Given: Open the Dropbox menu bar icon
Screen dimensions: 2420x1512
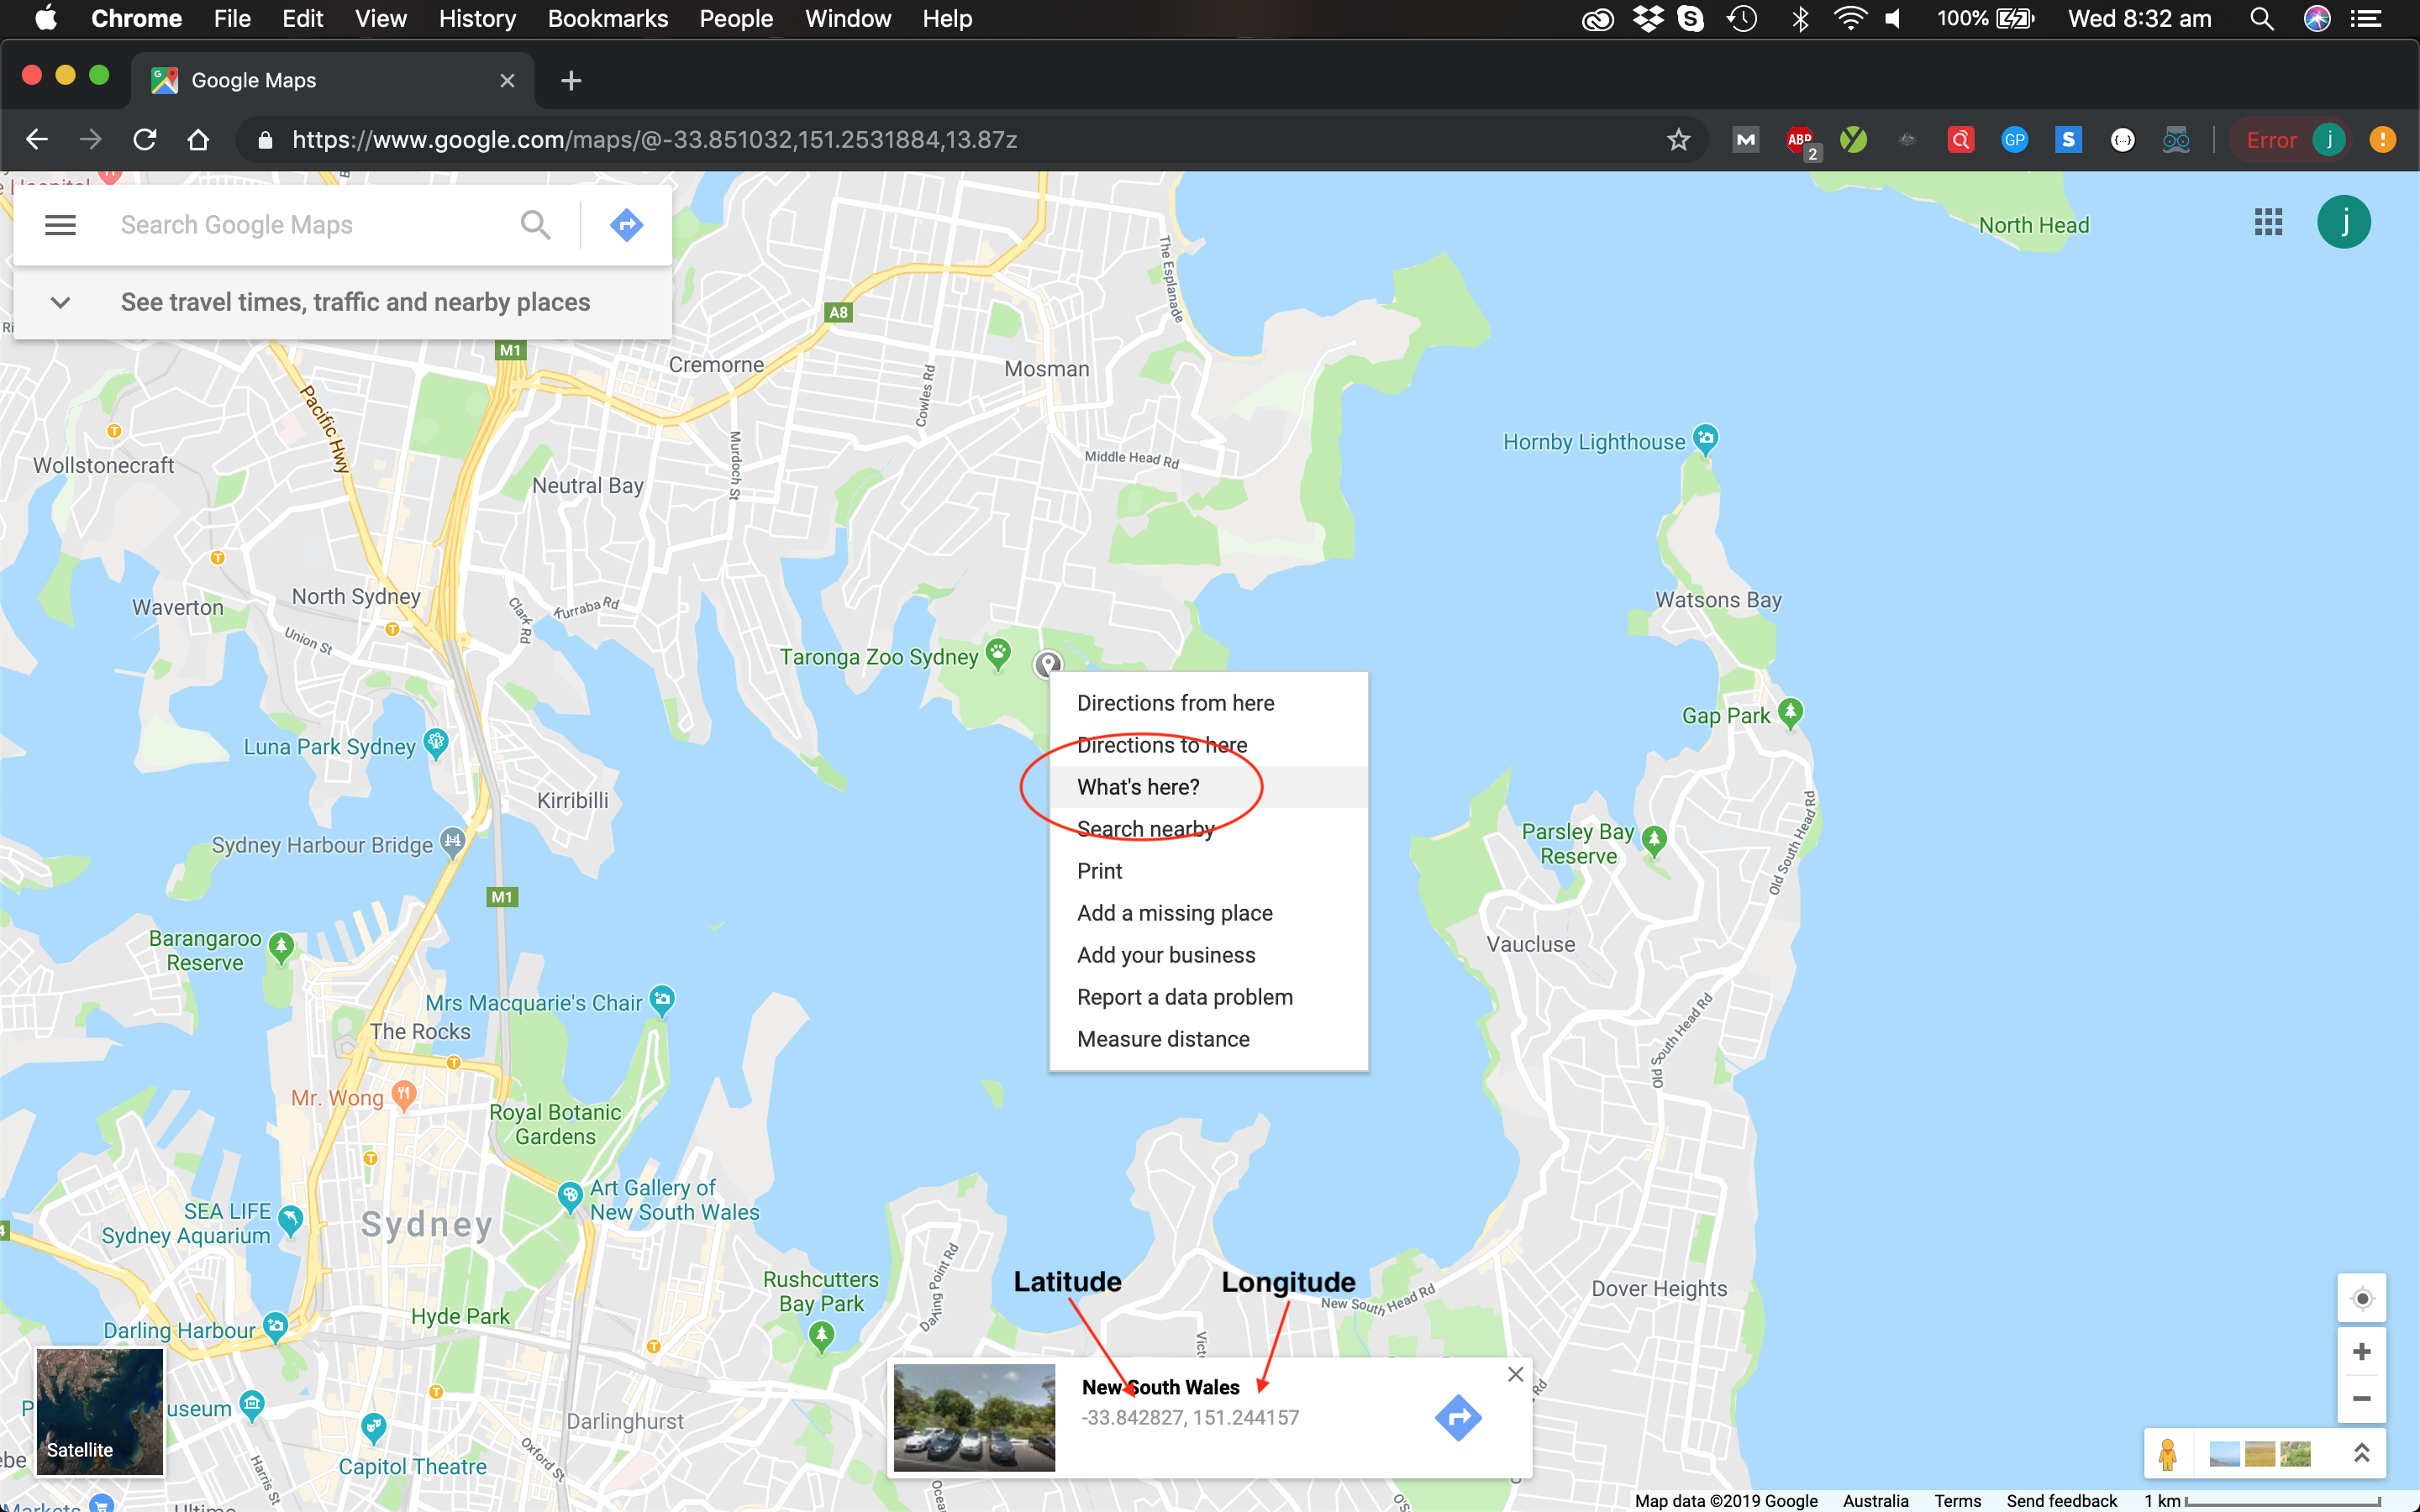Looking at the screenshot, I should pyautogui.click(x=1647, y=19).
